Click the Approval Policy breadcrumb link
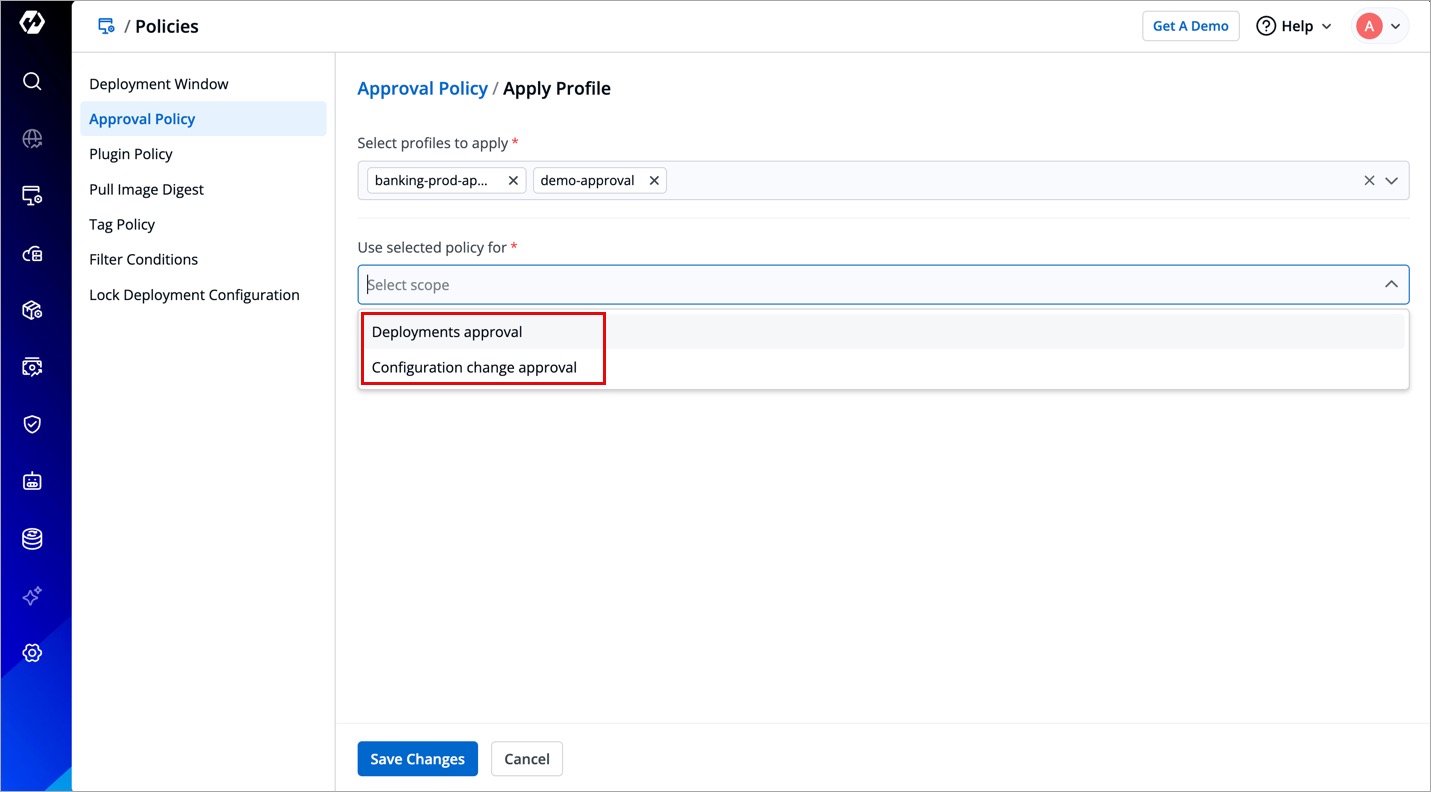The width and height of the screenshot is (1431, 792). (422, 88)
